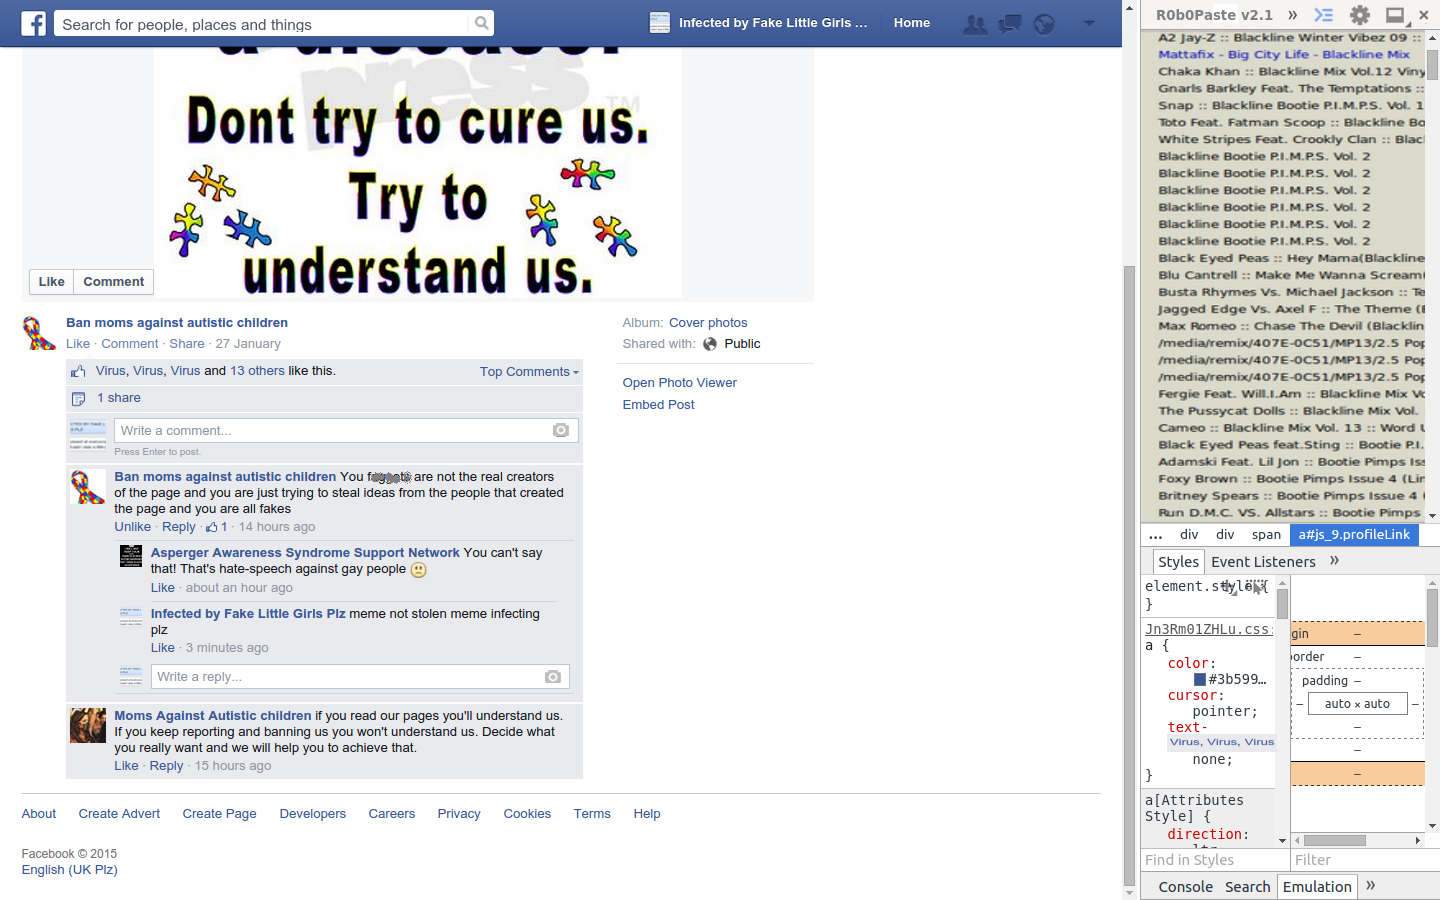Image resolution: width=1440 pixels, height=900 pixels.
Task: Open Moms Against Autistic children profile picture
Action: pyautogui.click(x=88, y=725)
